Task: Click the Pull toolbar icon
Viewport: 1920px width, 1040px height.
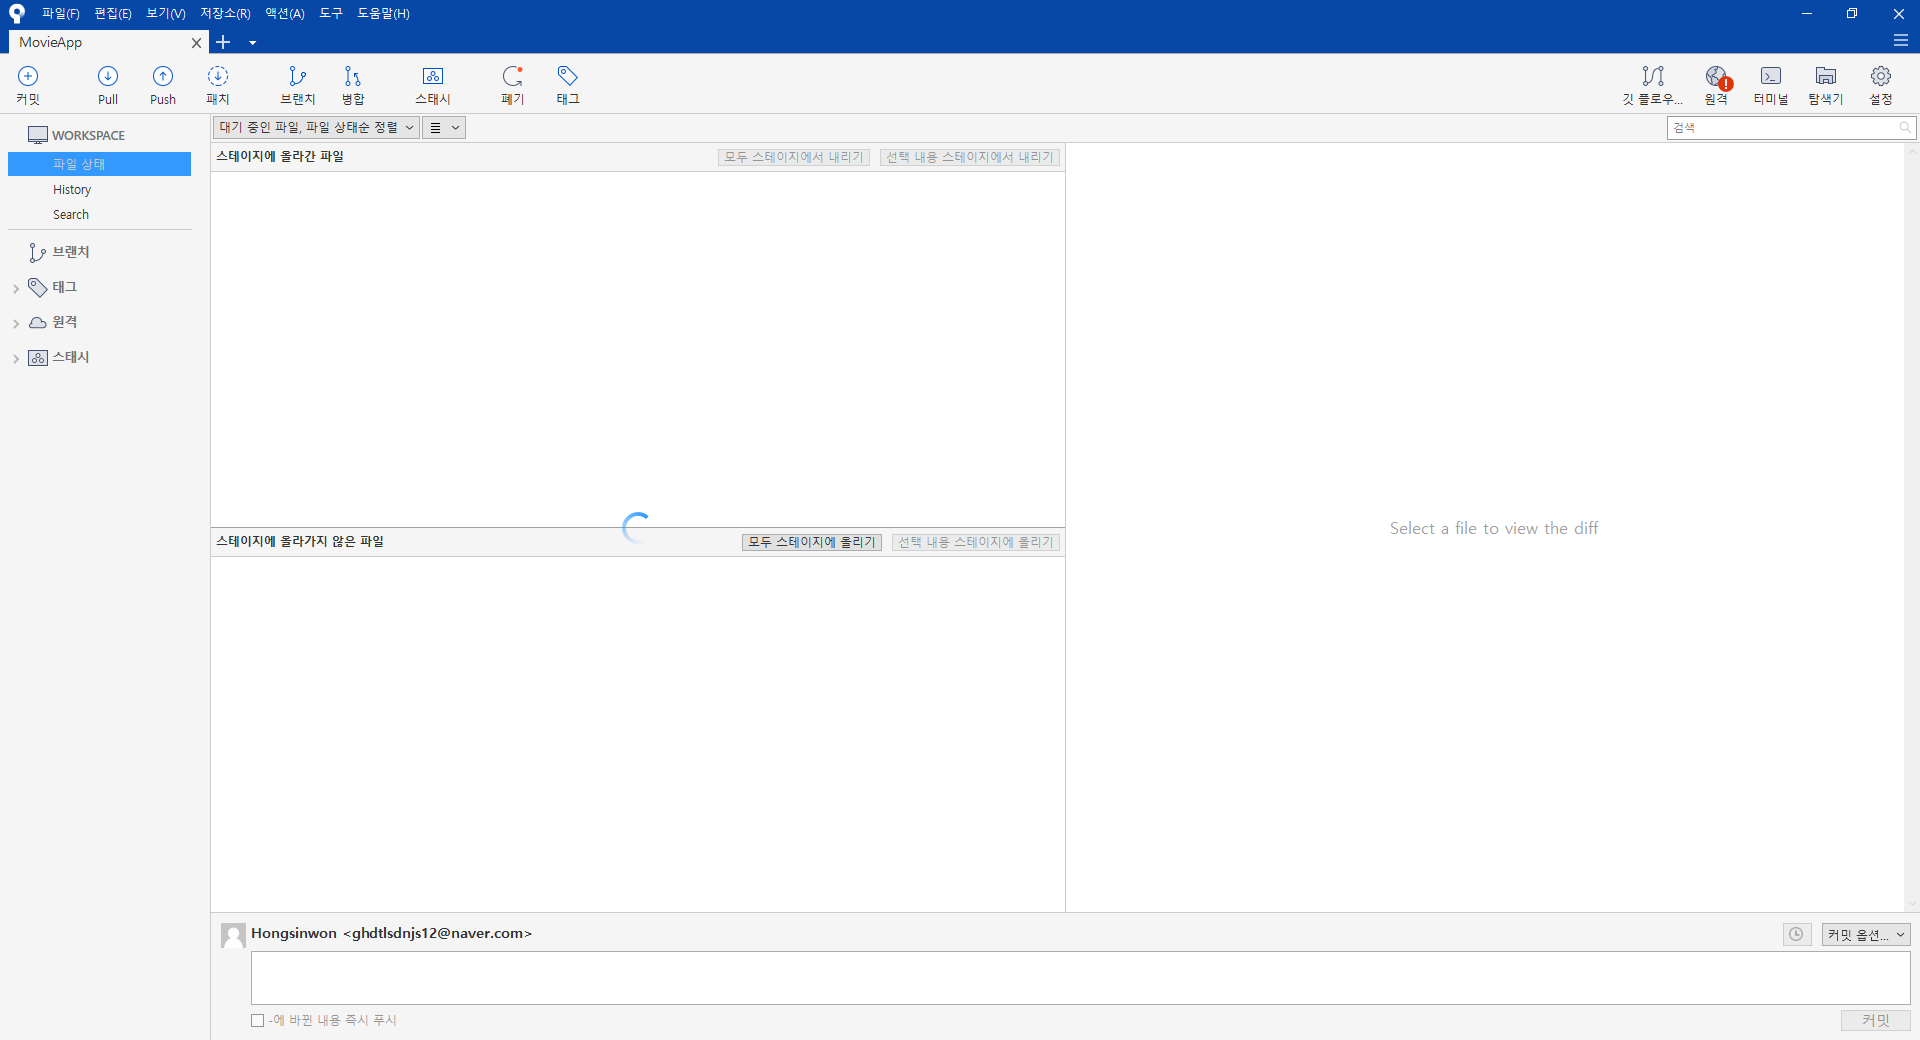Action: (108, 85)
